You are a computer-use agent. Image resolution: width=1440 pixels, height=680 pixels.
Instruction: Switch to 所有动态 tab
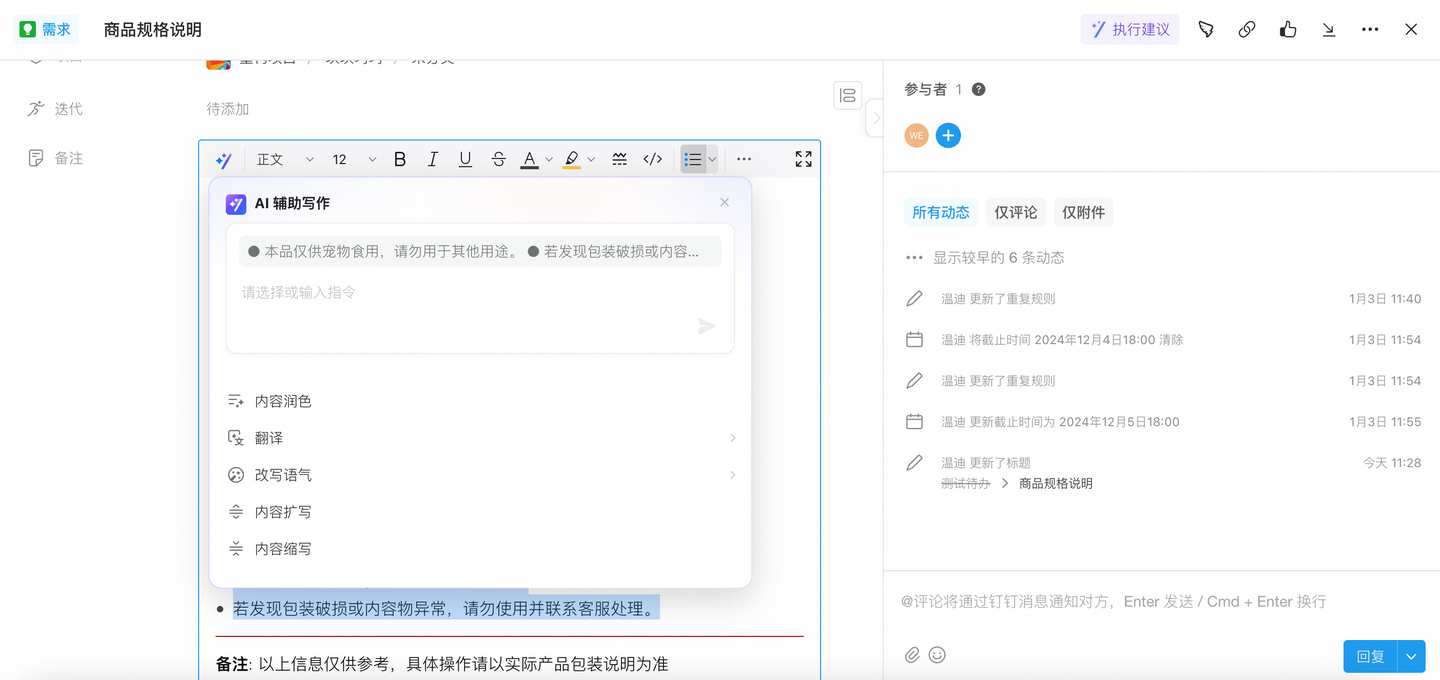click(x=941, y=212)
